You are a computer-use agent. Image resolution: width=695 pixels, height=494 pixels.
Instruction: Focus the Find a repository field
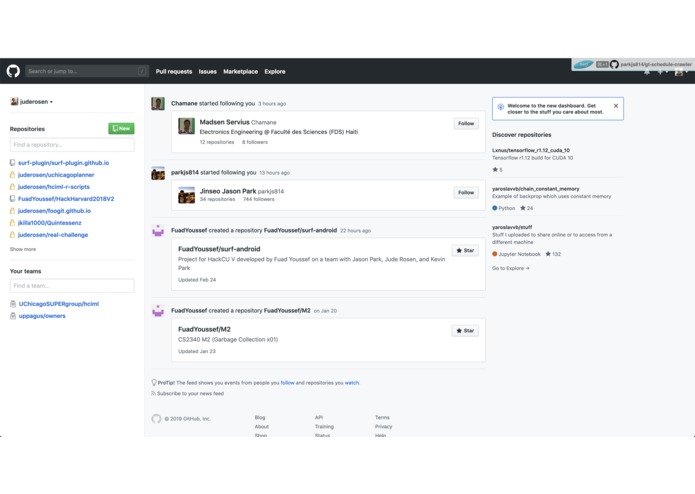[72, 144]
